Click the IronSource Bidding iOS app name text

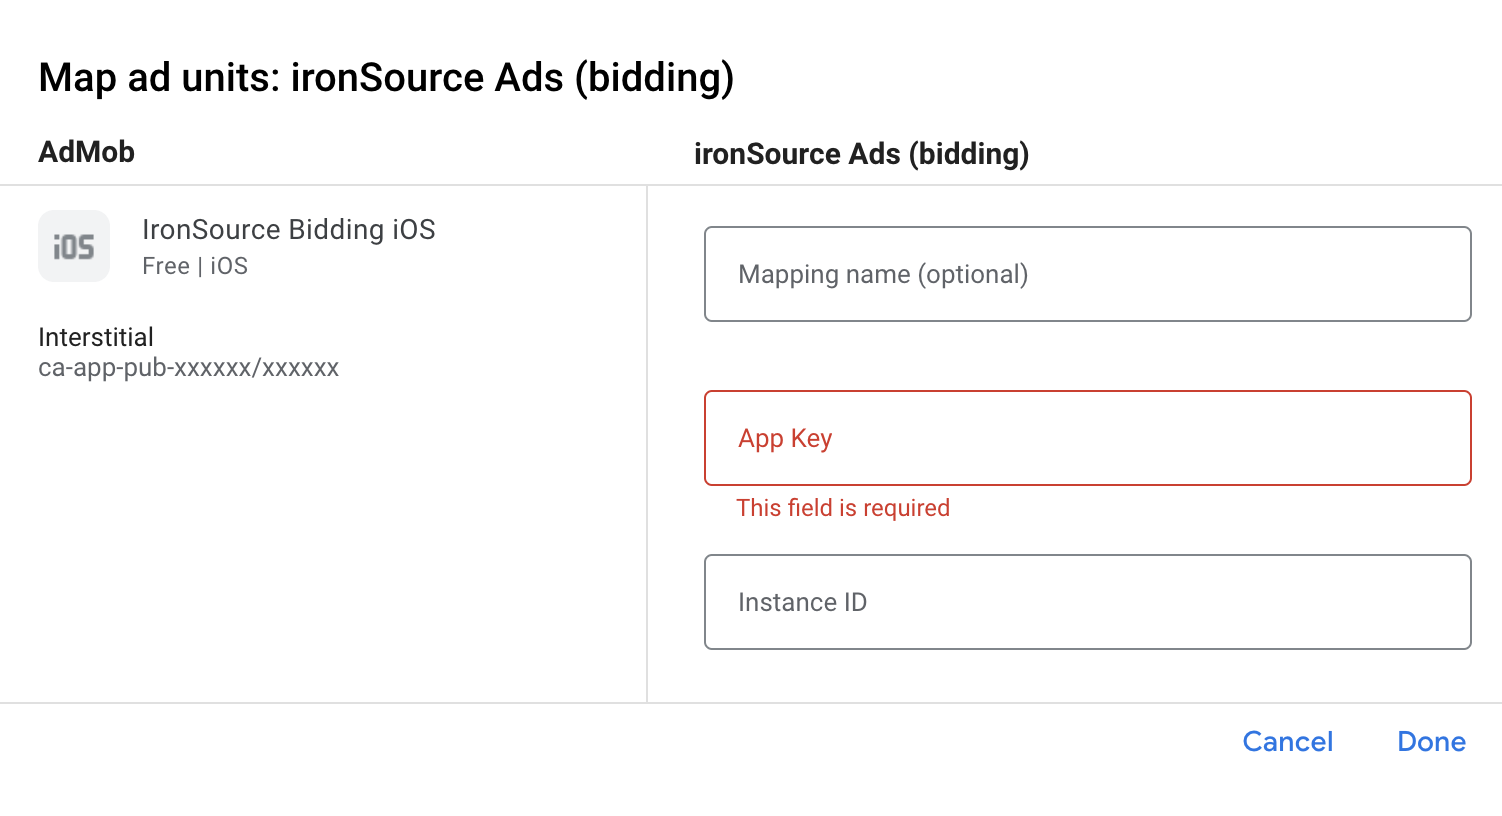click(288, 229)
